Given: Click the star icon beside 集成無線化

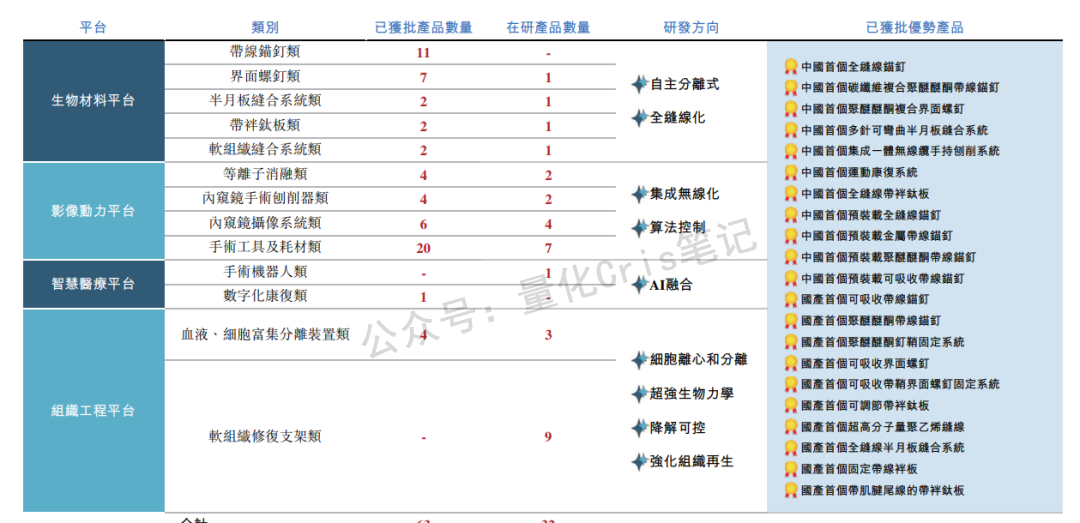Looking at the screenshot, I should pos(640,194).
